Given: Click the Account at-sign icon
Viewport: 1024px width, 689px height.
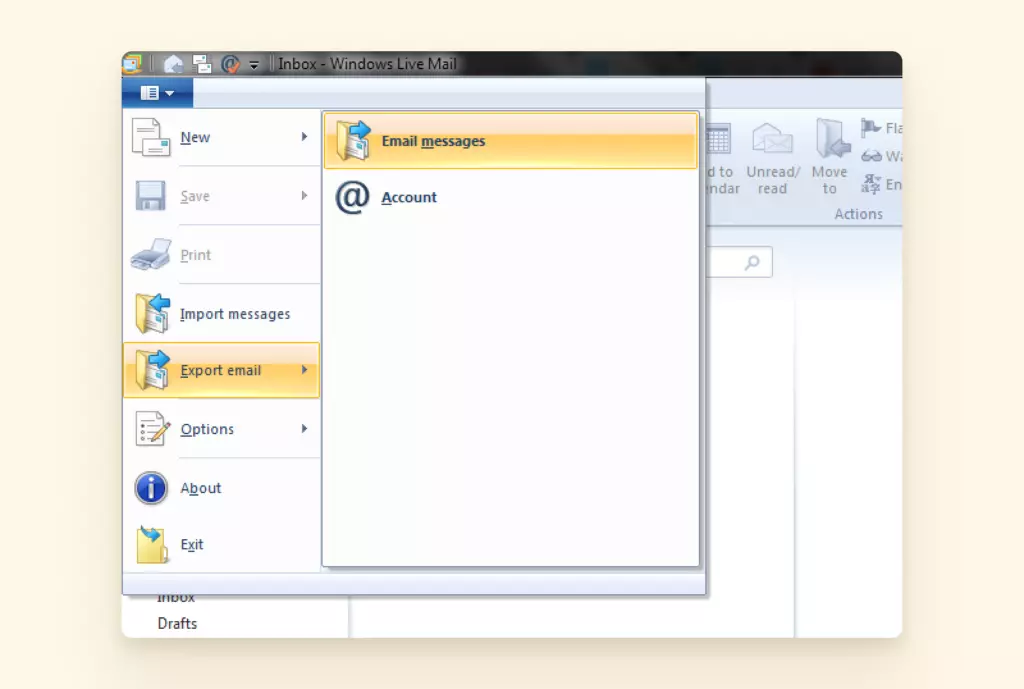Looking at the screenshot, I should pyautogui.click(x=352, y=197).
